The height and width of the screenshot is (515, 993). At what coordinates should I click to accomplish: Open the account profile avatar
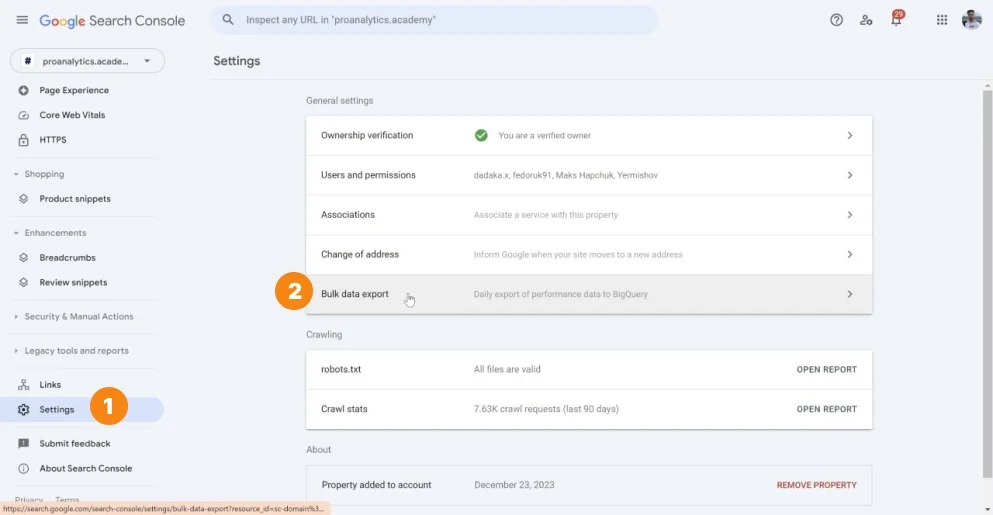971,20
